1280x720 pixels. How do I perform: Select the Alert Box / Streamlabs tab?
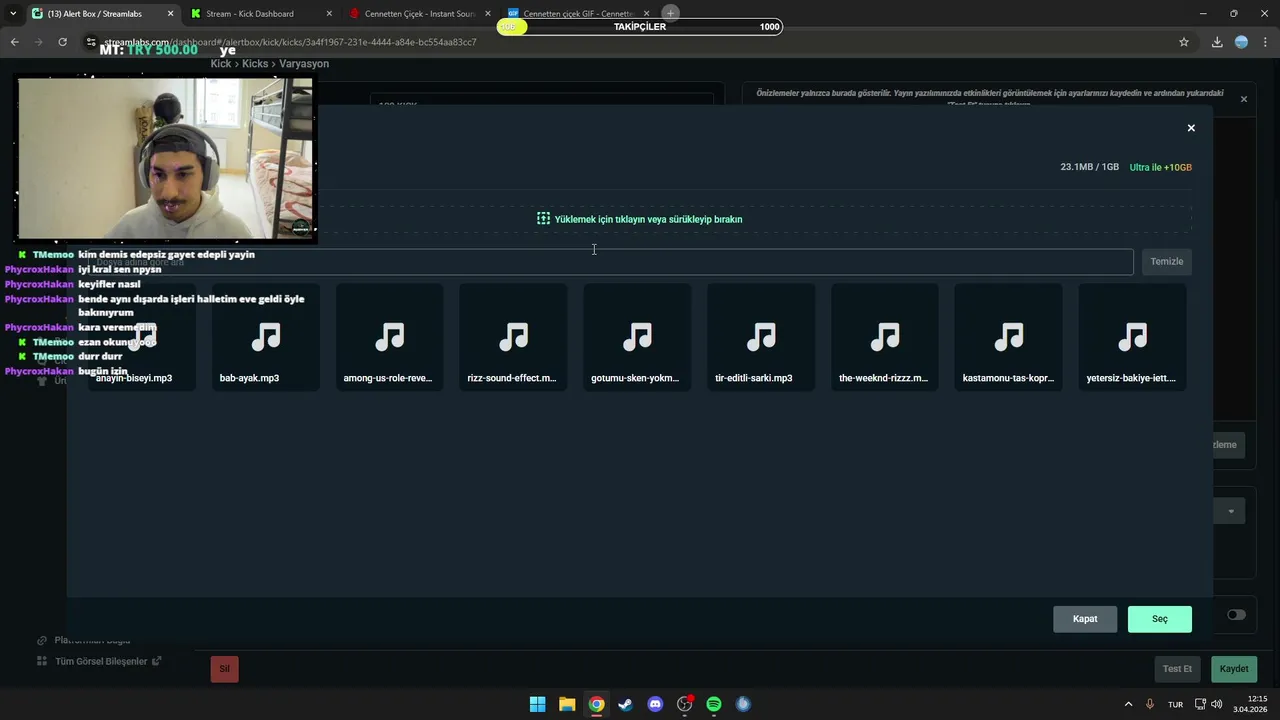coord(102,13)
